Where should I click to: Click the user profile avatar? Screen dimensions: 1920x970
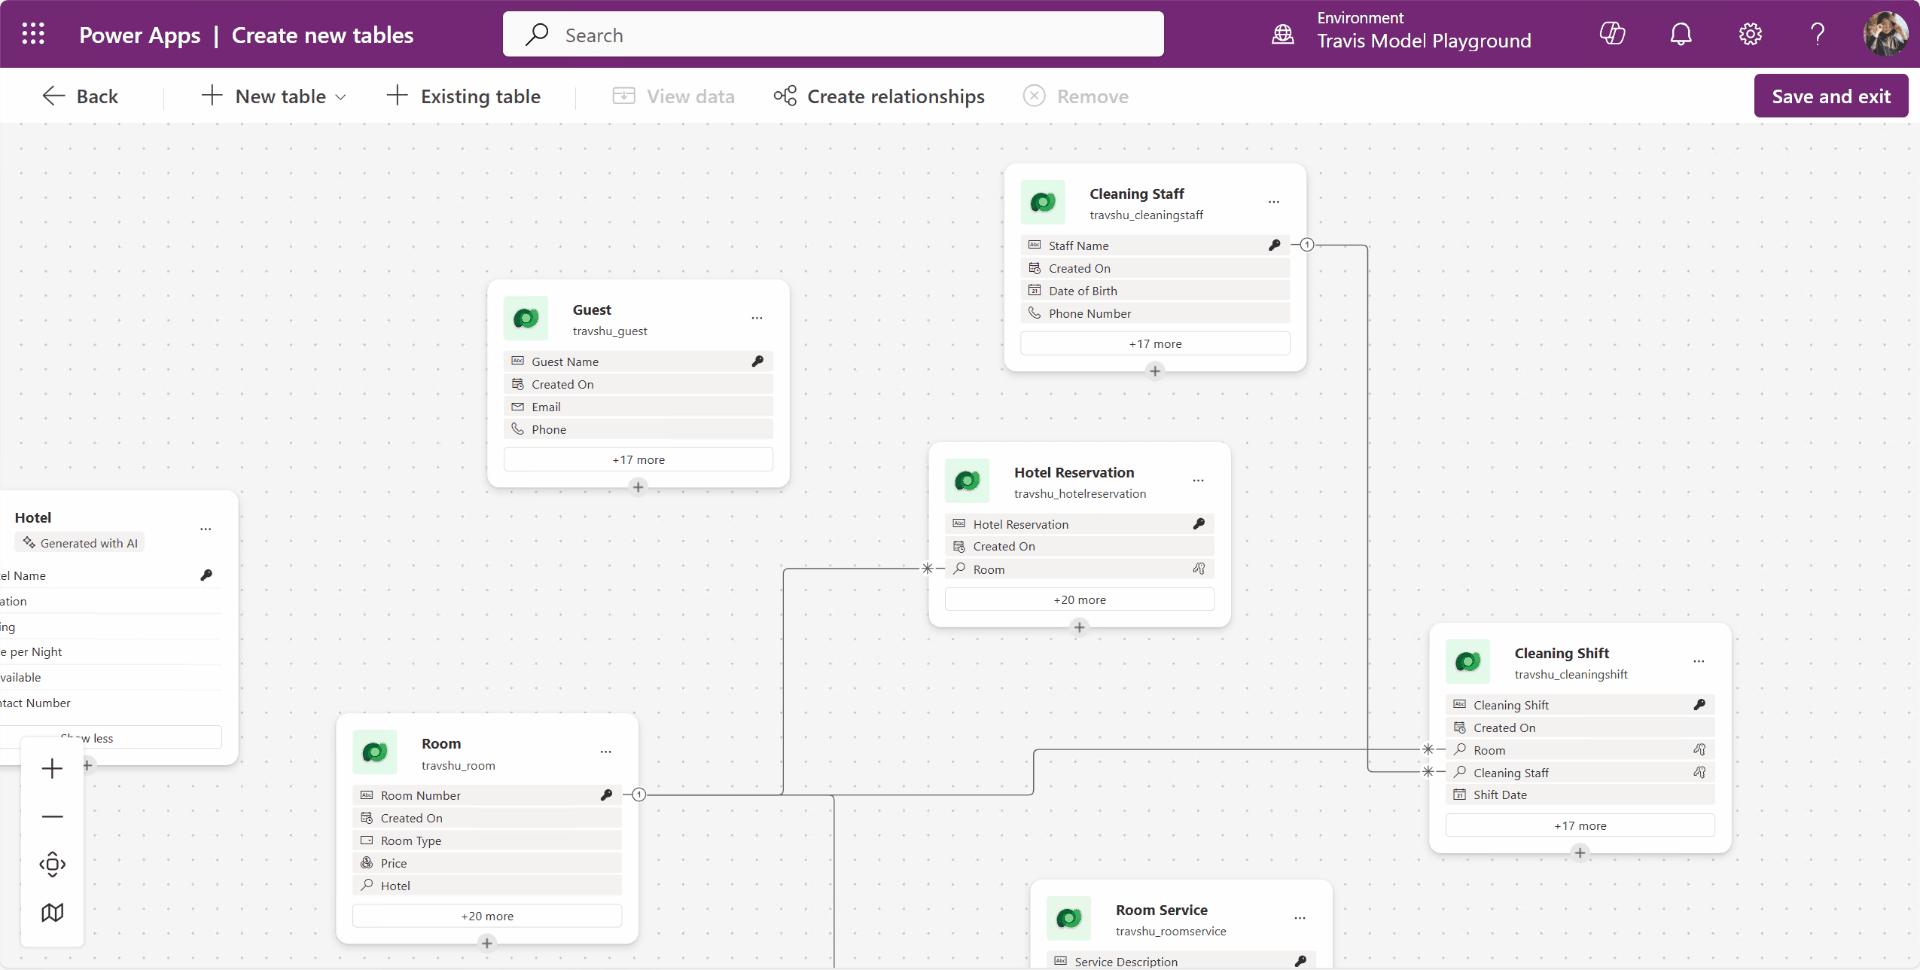[x=1887, y=33]
